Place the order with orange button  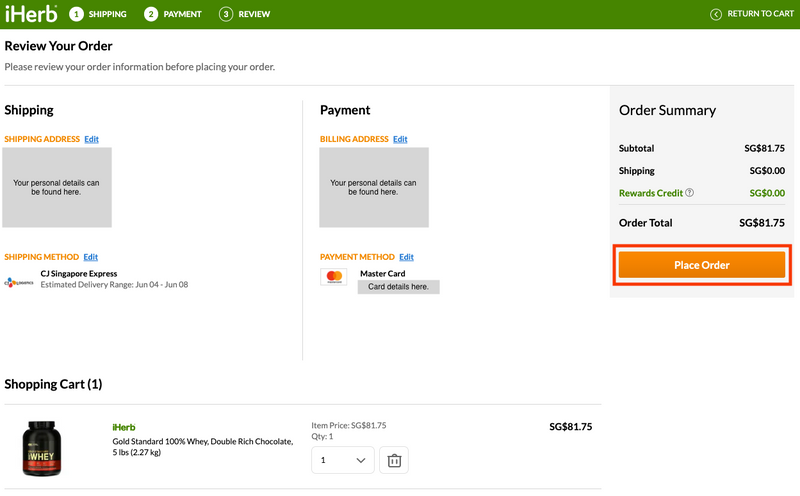pyautogui.click(x=702, y=265)
